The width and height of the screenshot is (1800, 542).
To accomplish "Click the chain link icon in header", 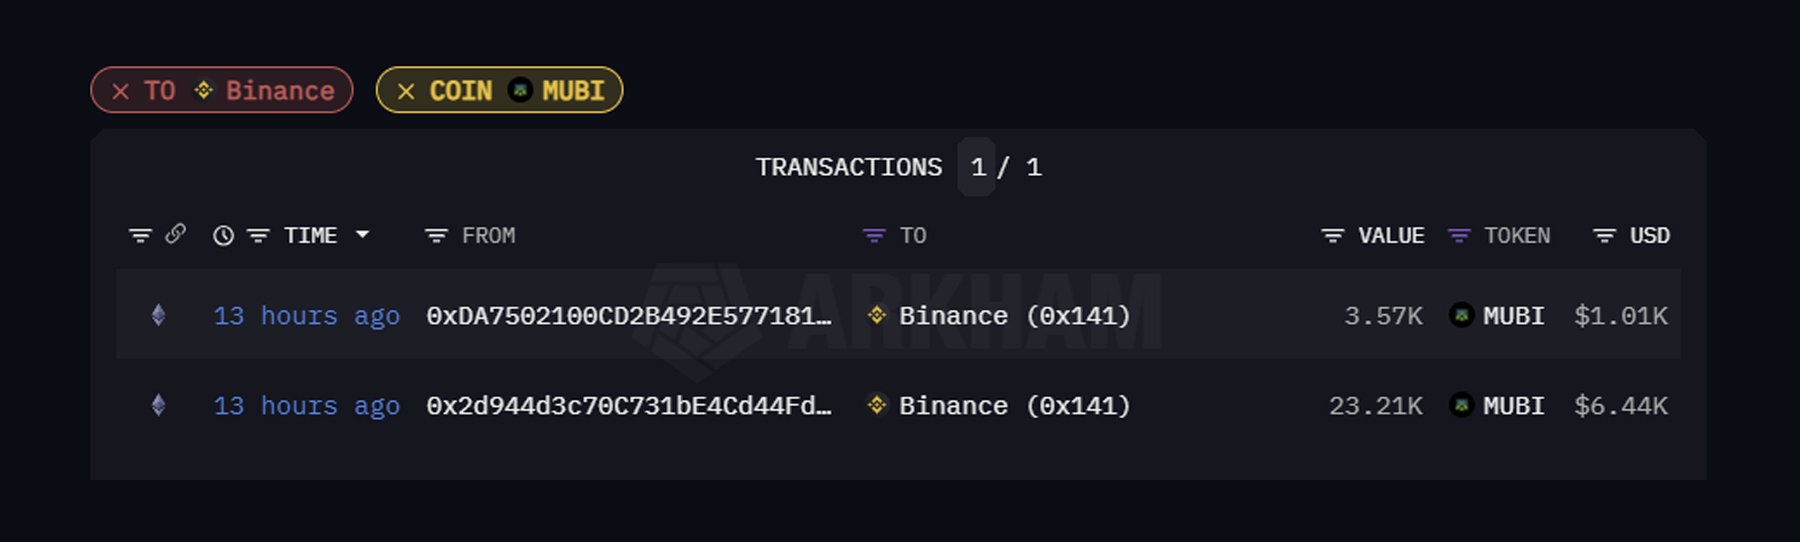I will pos(175,234).
